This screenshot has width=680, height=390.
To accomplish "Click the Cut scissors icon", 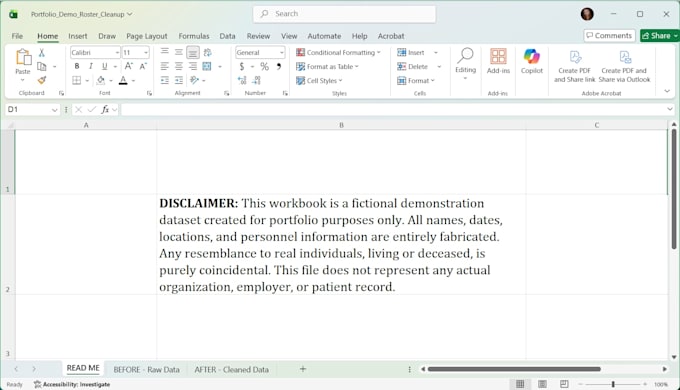I will 42,52.
